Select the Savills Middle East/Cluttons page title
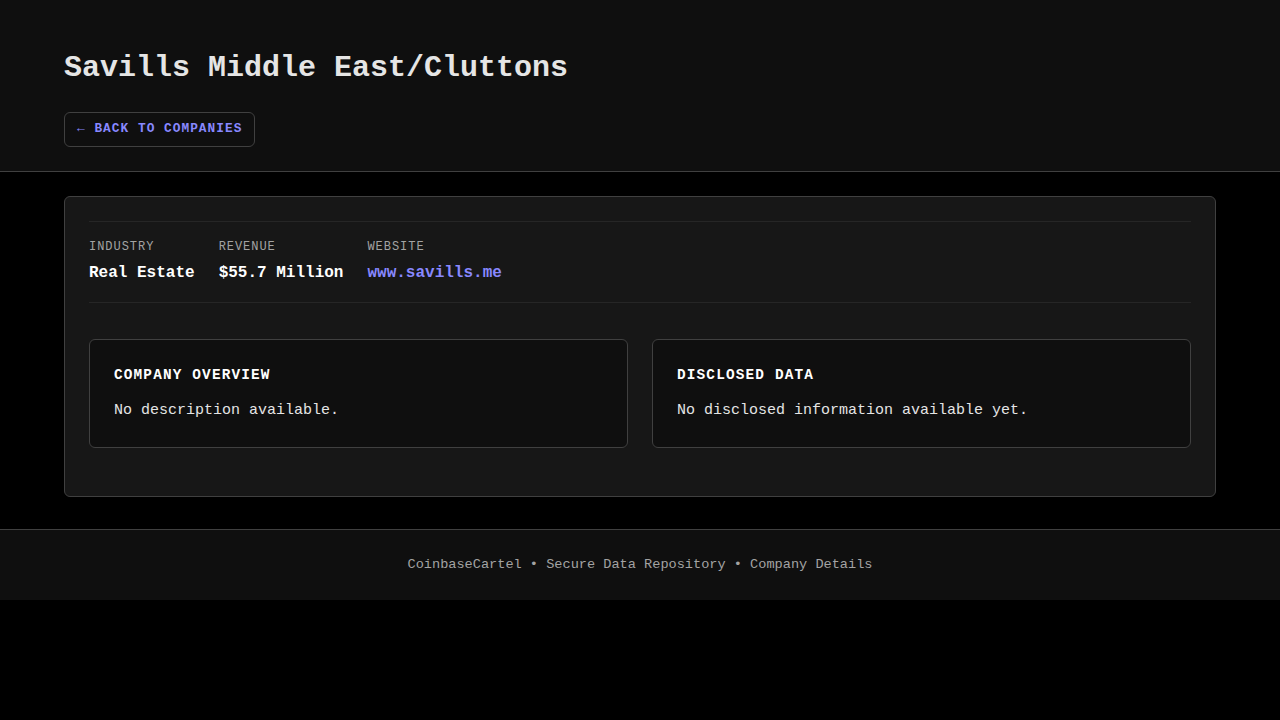The image size is (1280, 720). (x=315, y=67)
